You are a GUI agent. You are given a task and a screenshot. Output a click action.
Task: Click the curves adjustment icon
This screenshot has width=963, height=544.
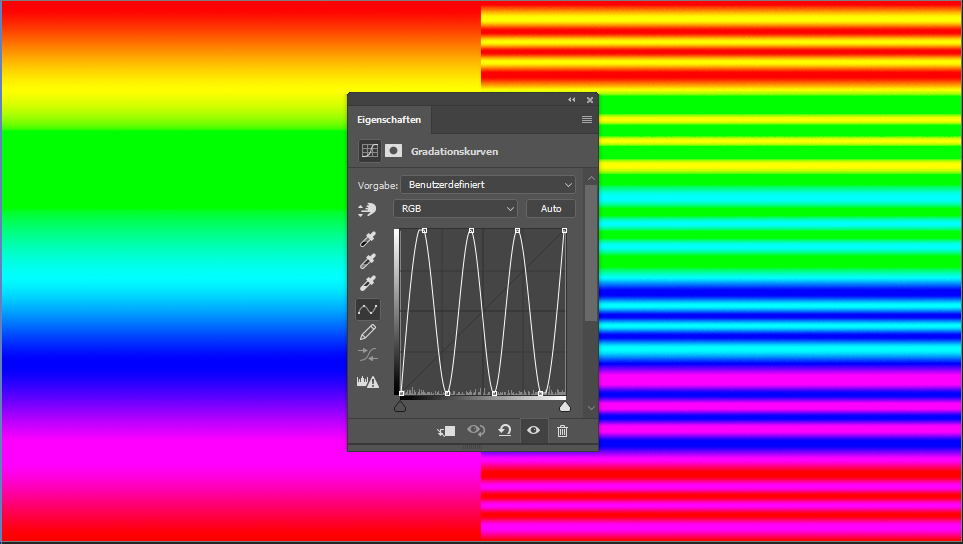coord(370,151)
